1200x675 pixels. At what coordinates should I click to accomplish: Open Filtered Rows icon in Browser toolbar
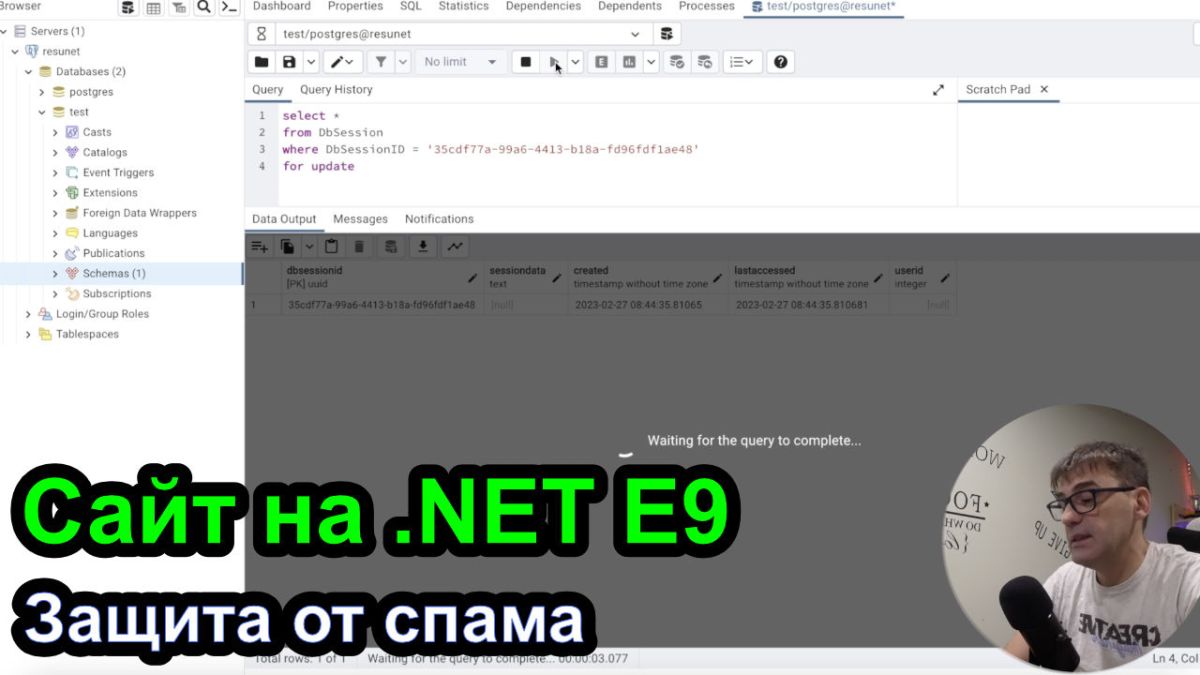tap(179, 8)
